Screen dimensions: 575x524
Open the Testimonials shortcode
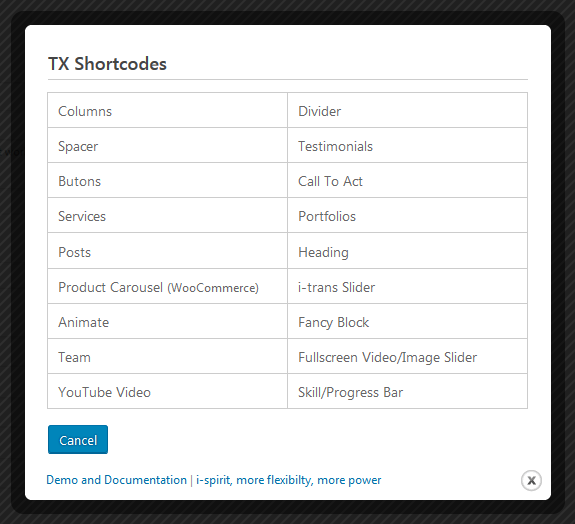[x=407, y=145]
